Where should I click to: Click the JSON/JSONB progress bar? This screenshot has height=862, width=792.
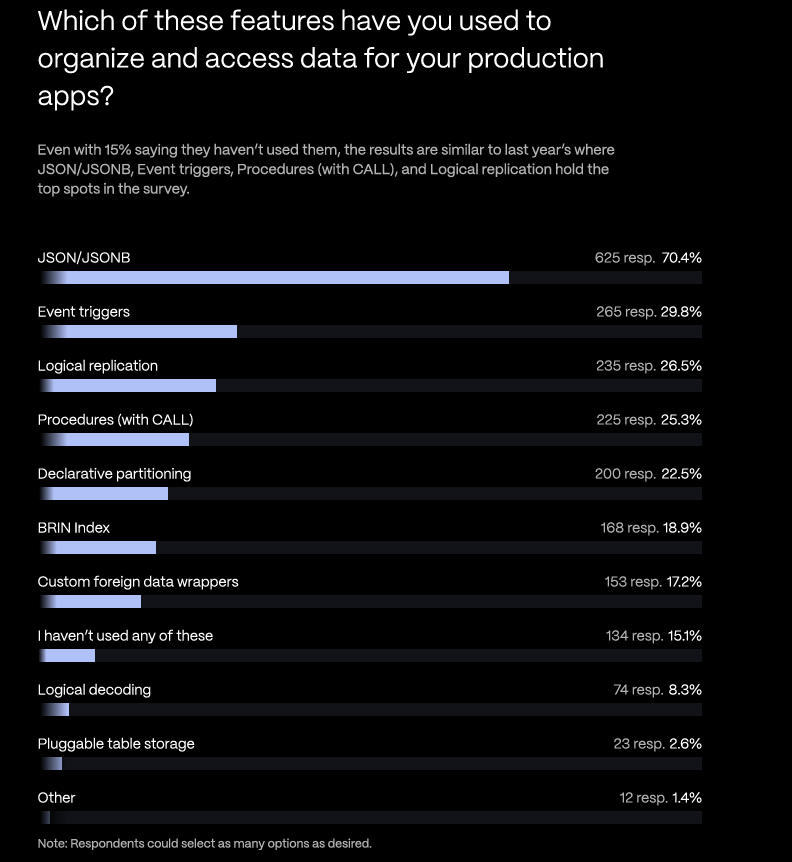coord(273,277)
